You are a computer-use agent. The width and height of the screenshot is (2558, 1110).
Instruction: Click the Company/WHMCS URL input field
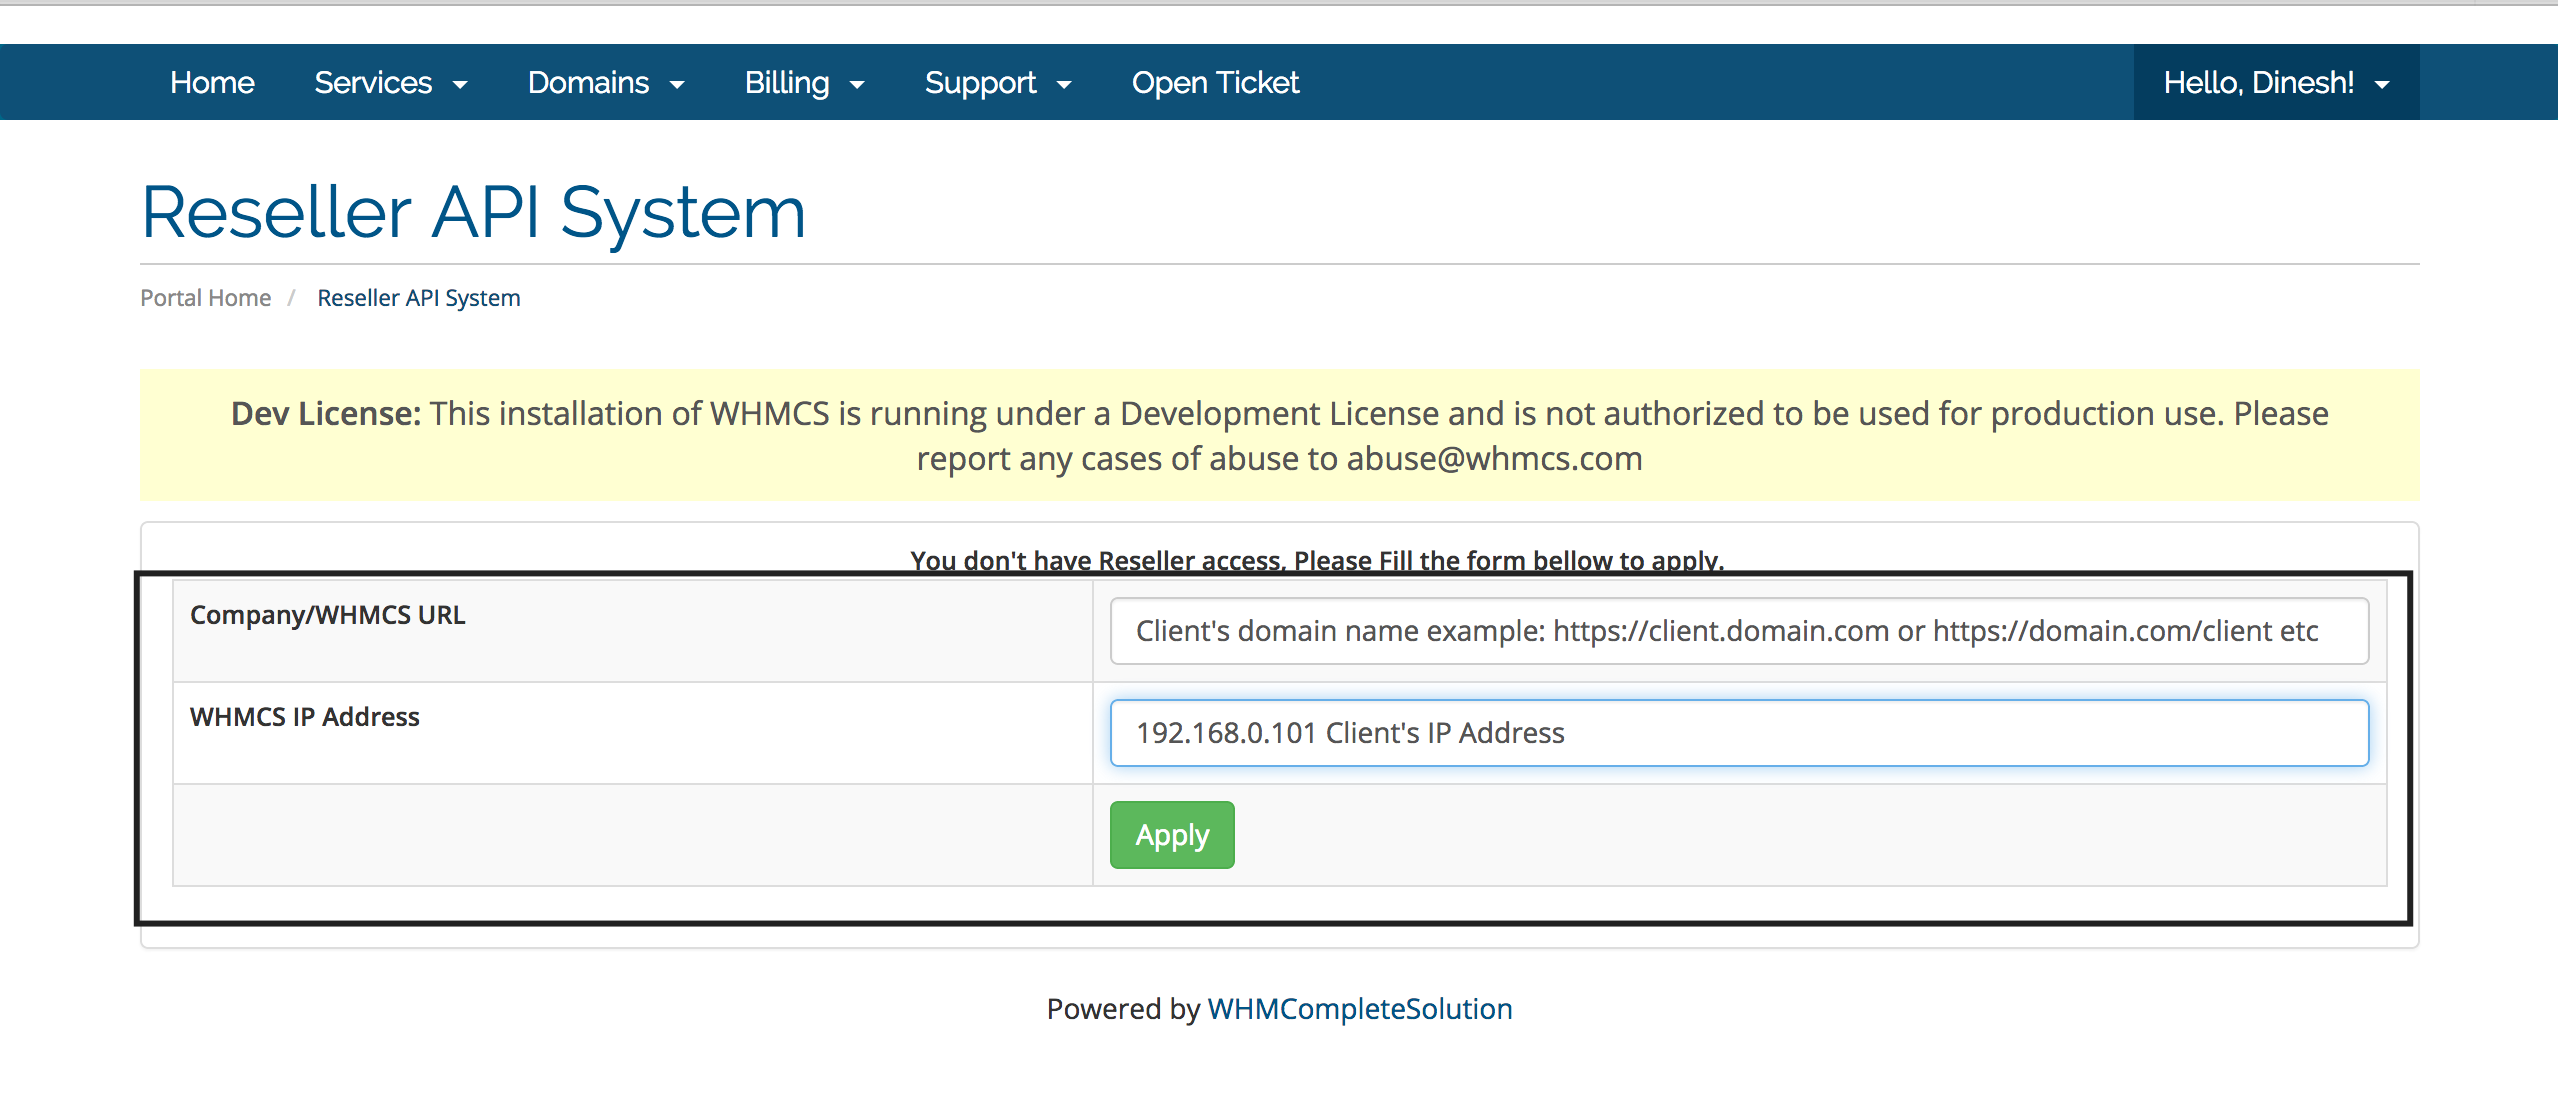point(1737,630)
